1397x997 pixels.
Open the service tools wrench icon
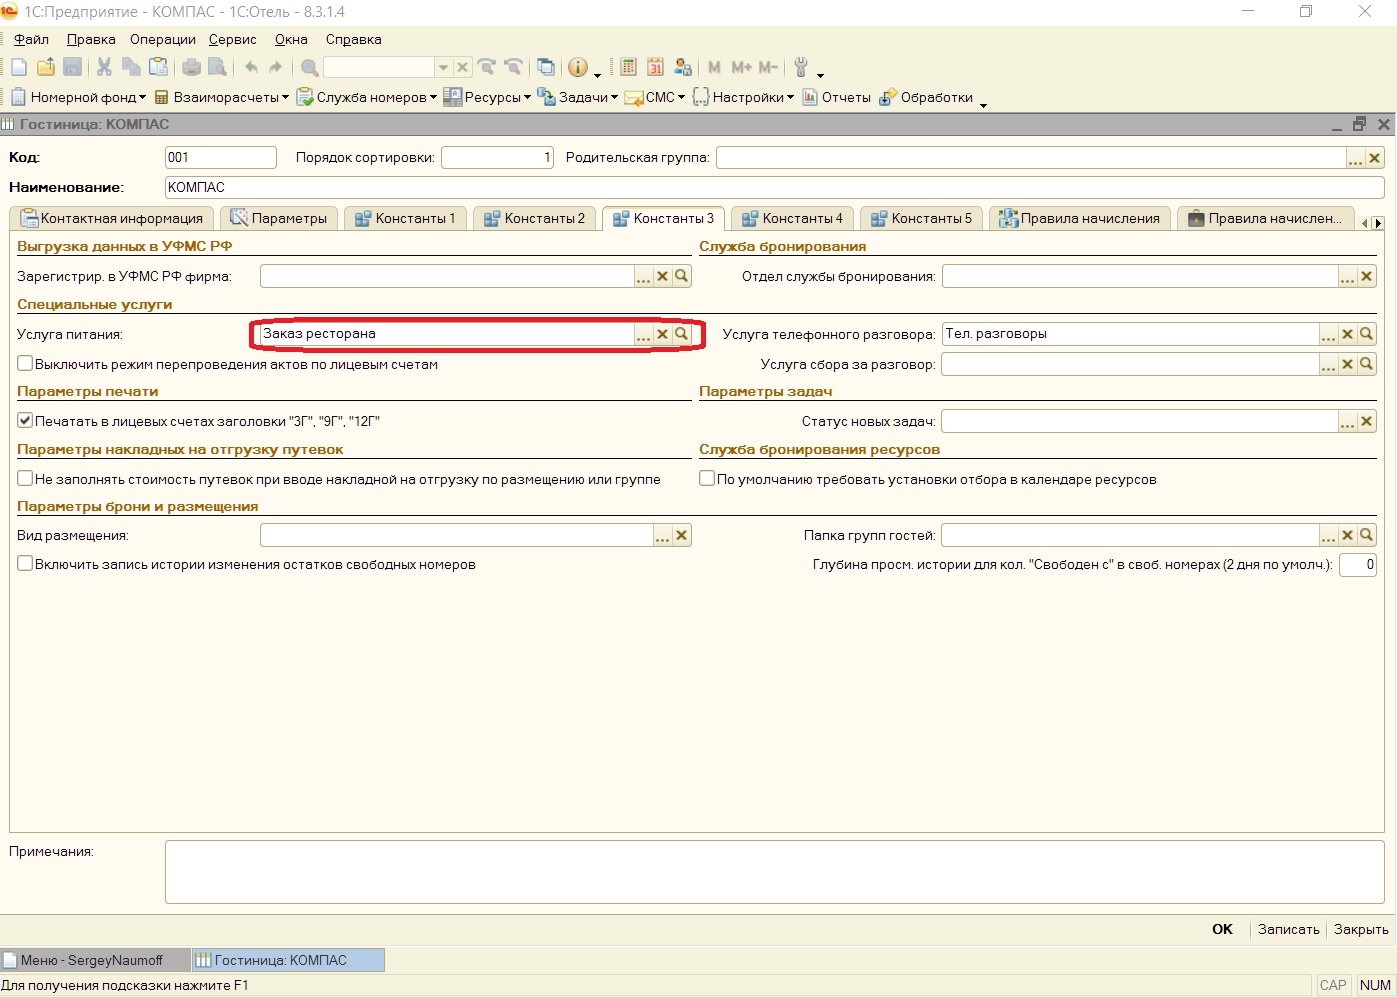[x=801, y=67]
